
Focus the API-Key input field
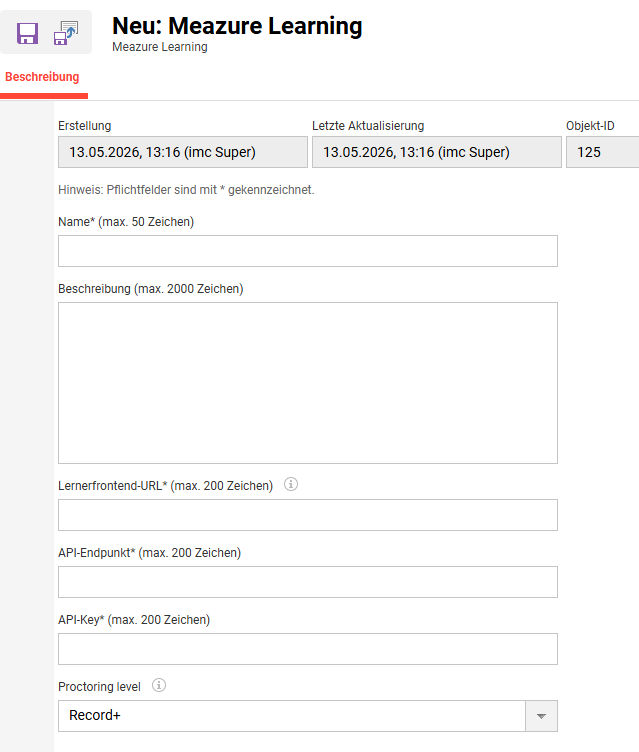(x=308, y=649)
